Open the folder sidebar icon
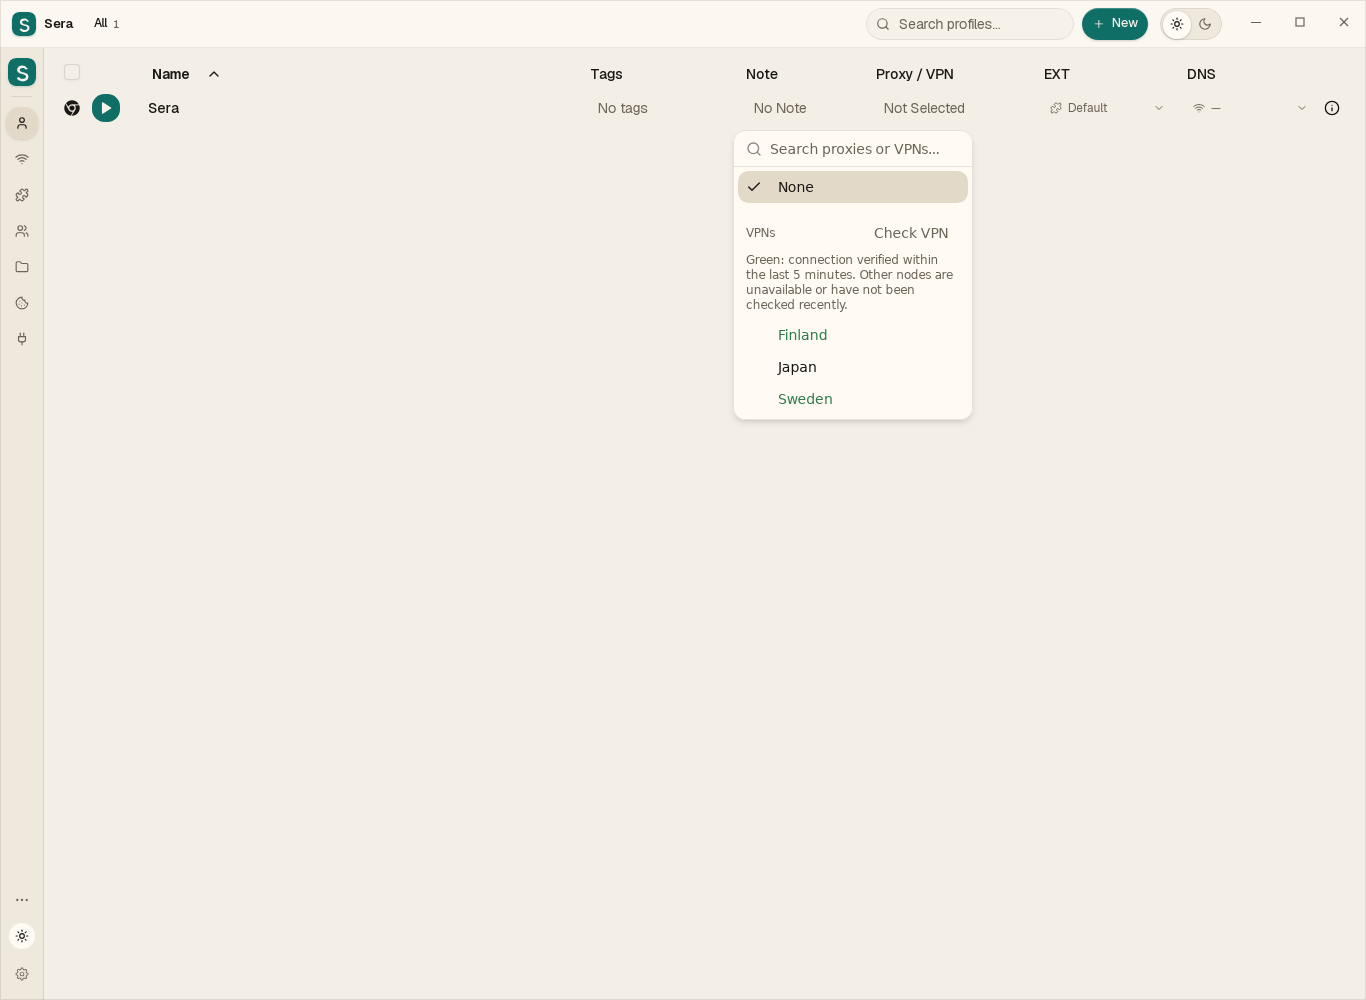This screenshot has height=1000, width=1366. (x=22, y=267)
